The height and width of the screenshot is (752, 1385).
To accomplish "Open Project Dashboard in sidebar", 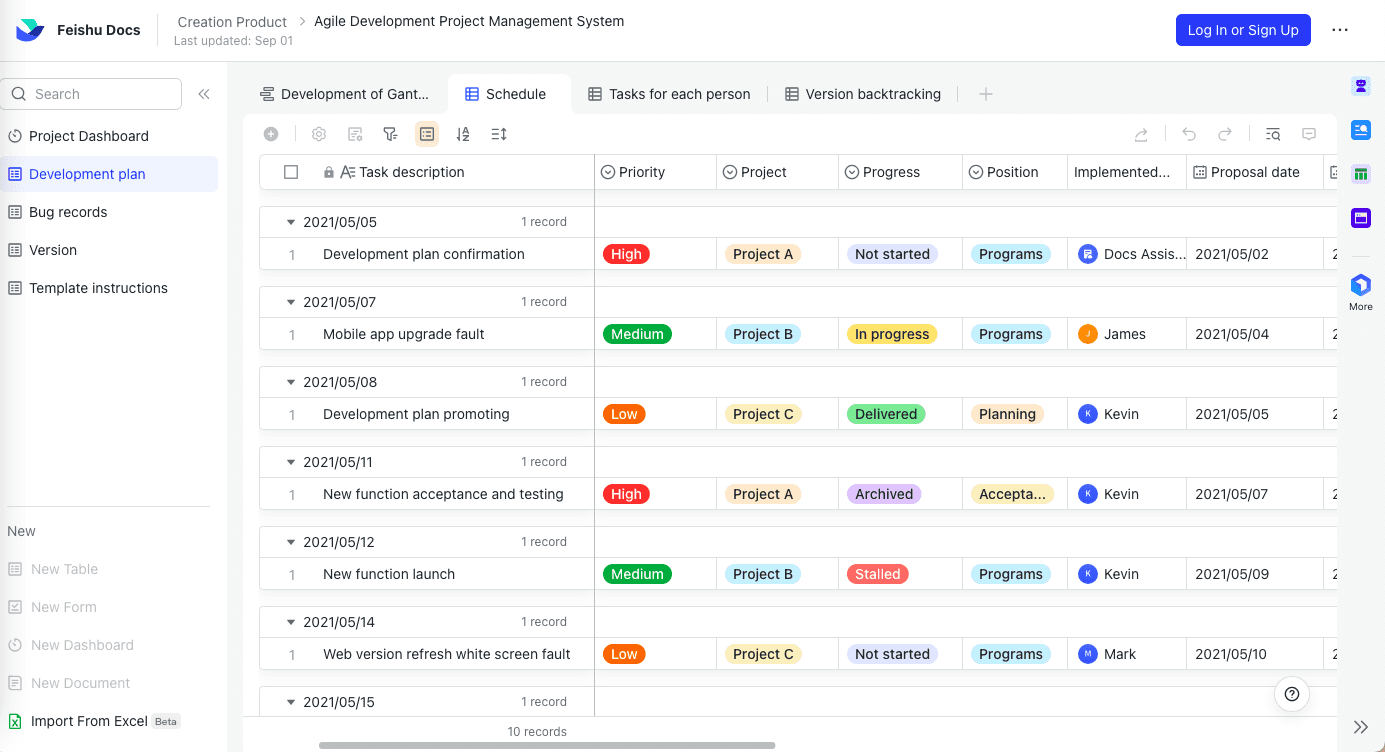I will pyautogui.click(x=109, y=136).
